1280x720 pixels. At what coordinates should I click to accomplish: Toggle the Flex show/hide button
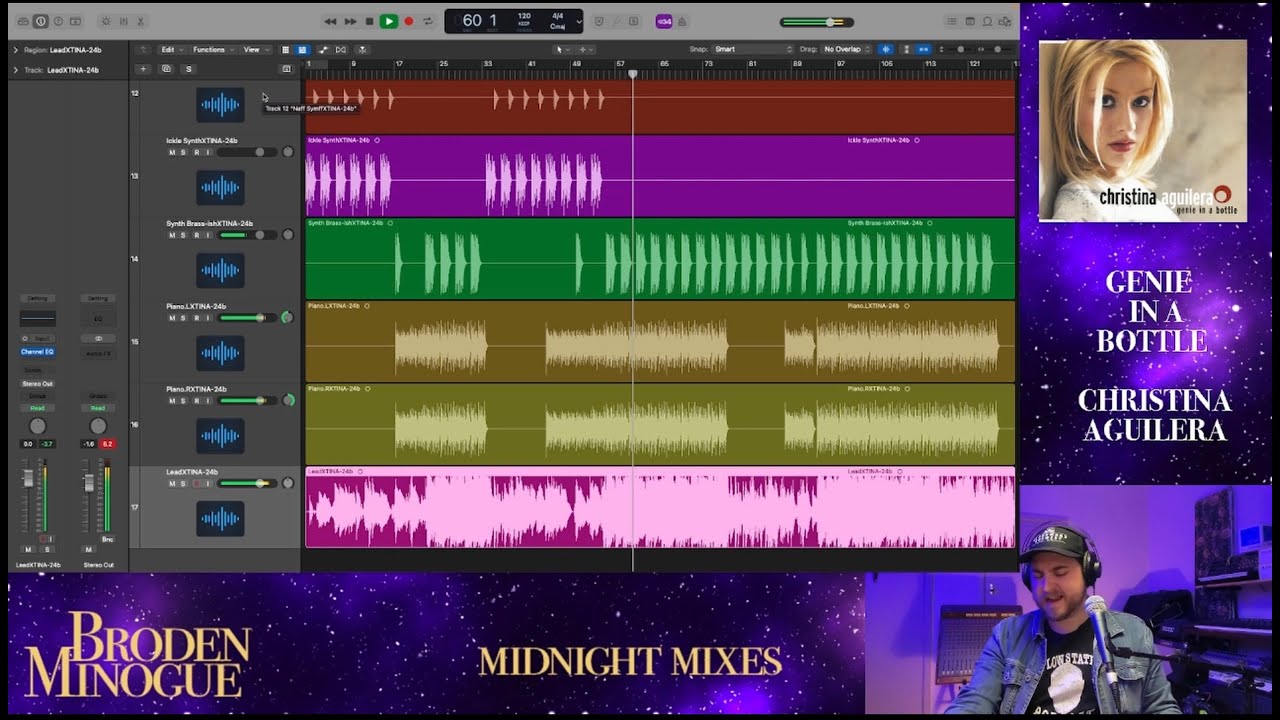[x=341, y=49]
